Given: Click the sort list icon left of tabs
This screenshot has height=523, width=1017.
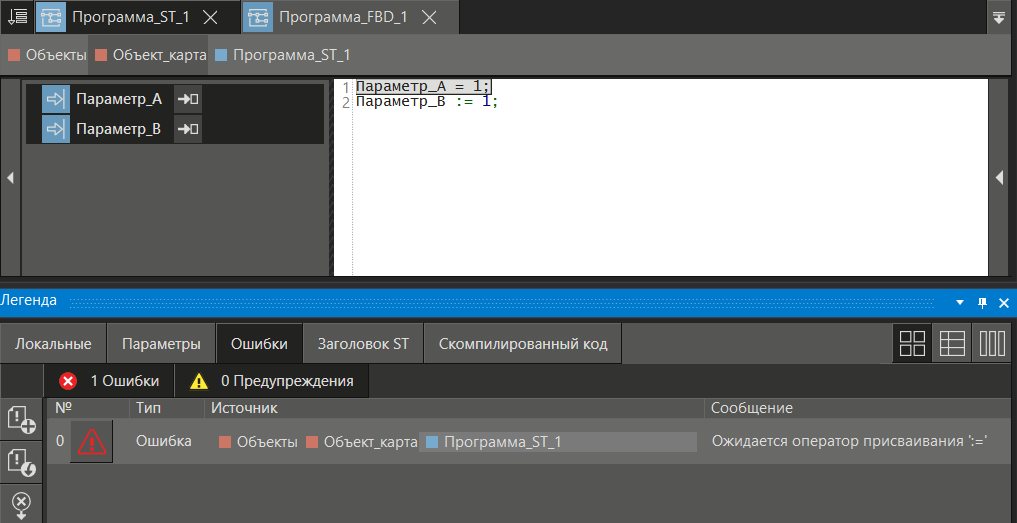Looking at the screenshot, I should pos(17,17).
